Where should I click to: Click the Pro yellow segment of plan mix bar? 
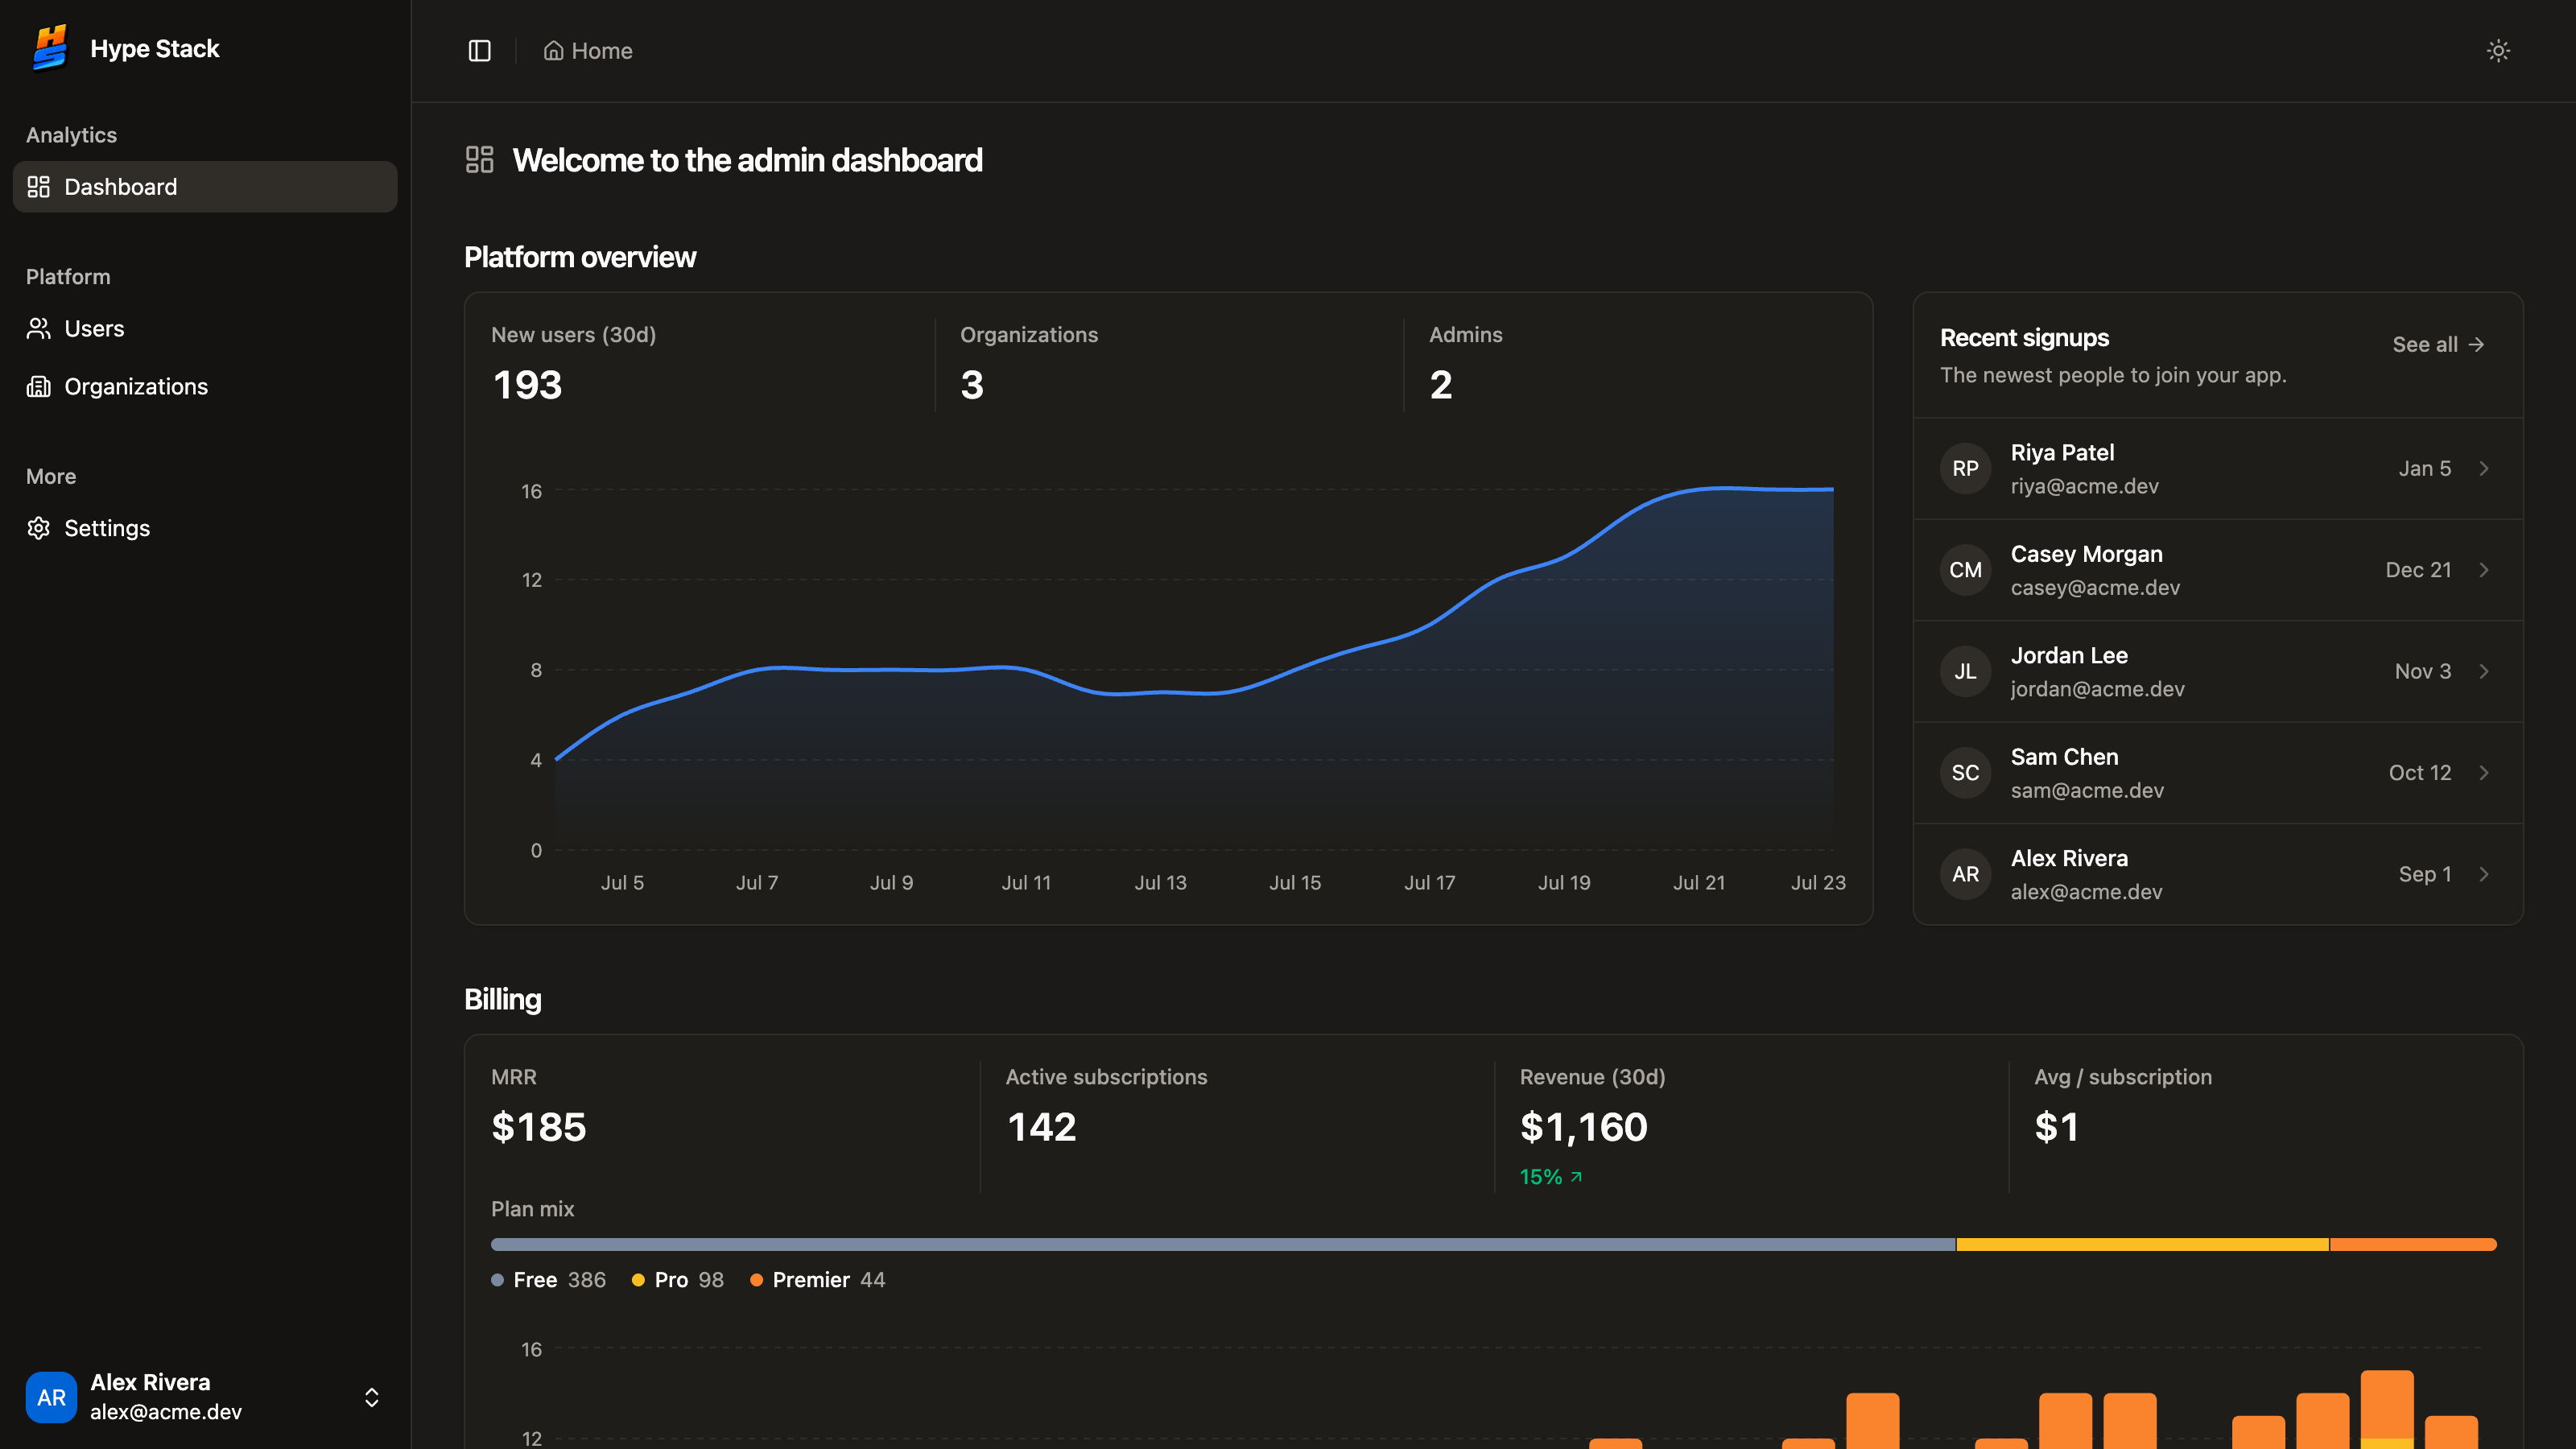[x=2142, y=1245]
